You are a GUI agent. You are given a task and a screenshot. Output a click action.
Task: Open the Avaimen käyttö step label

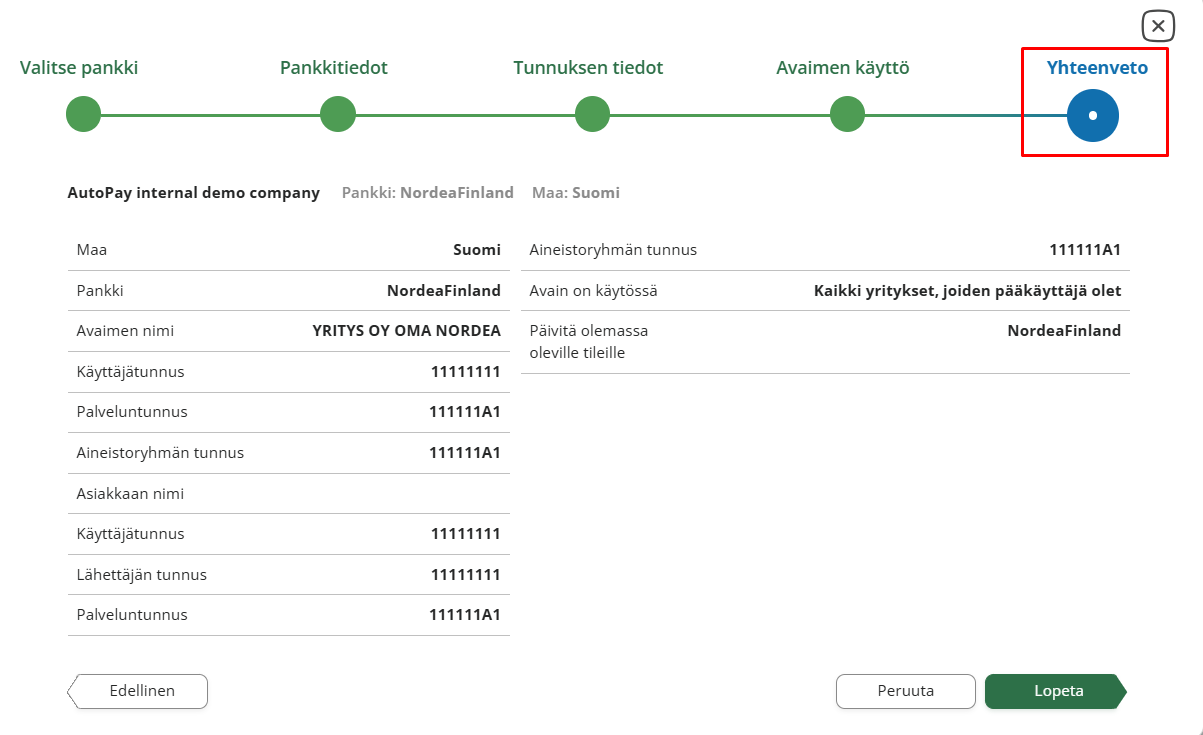[842, 68]
